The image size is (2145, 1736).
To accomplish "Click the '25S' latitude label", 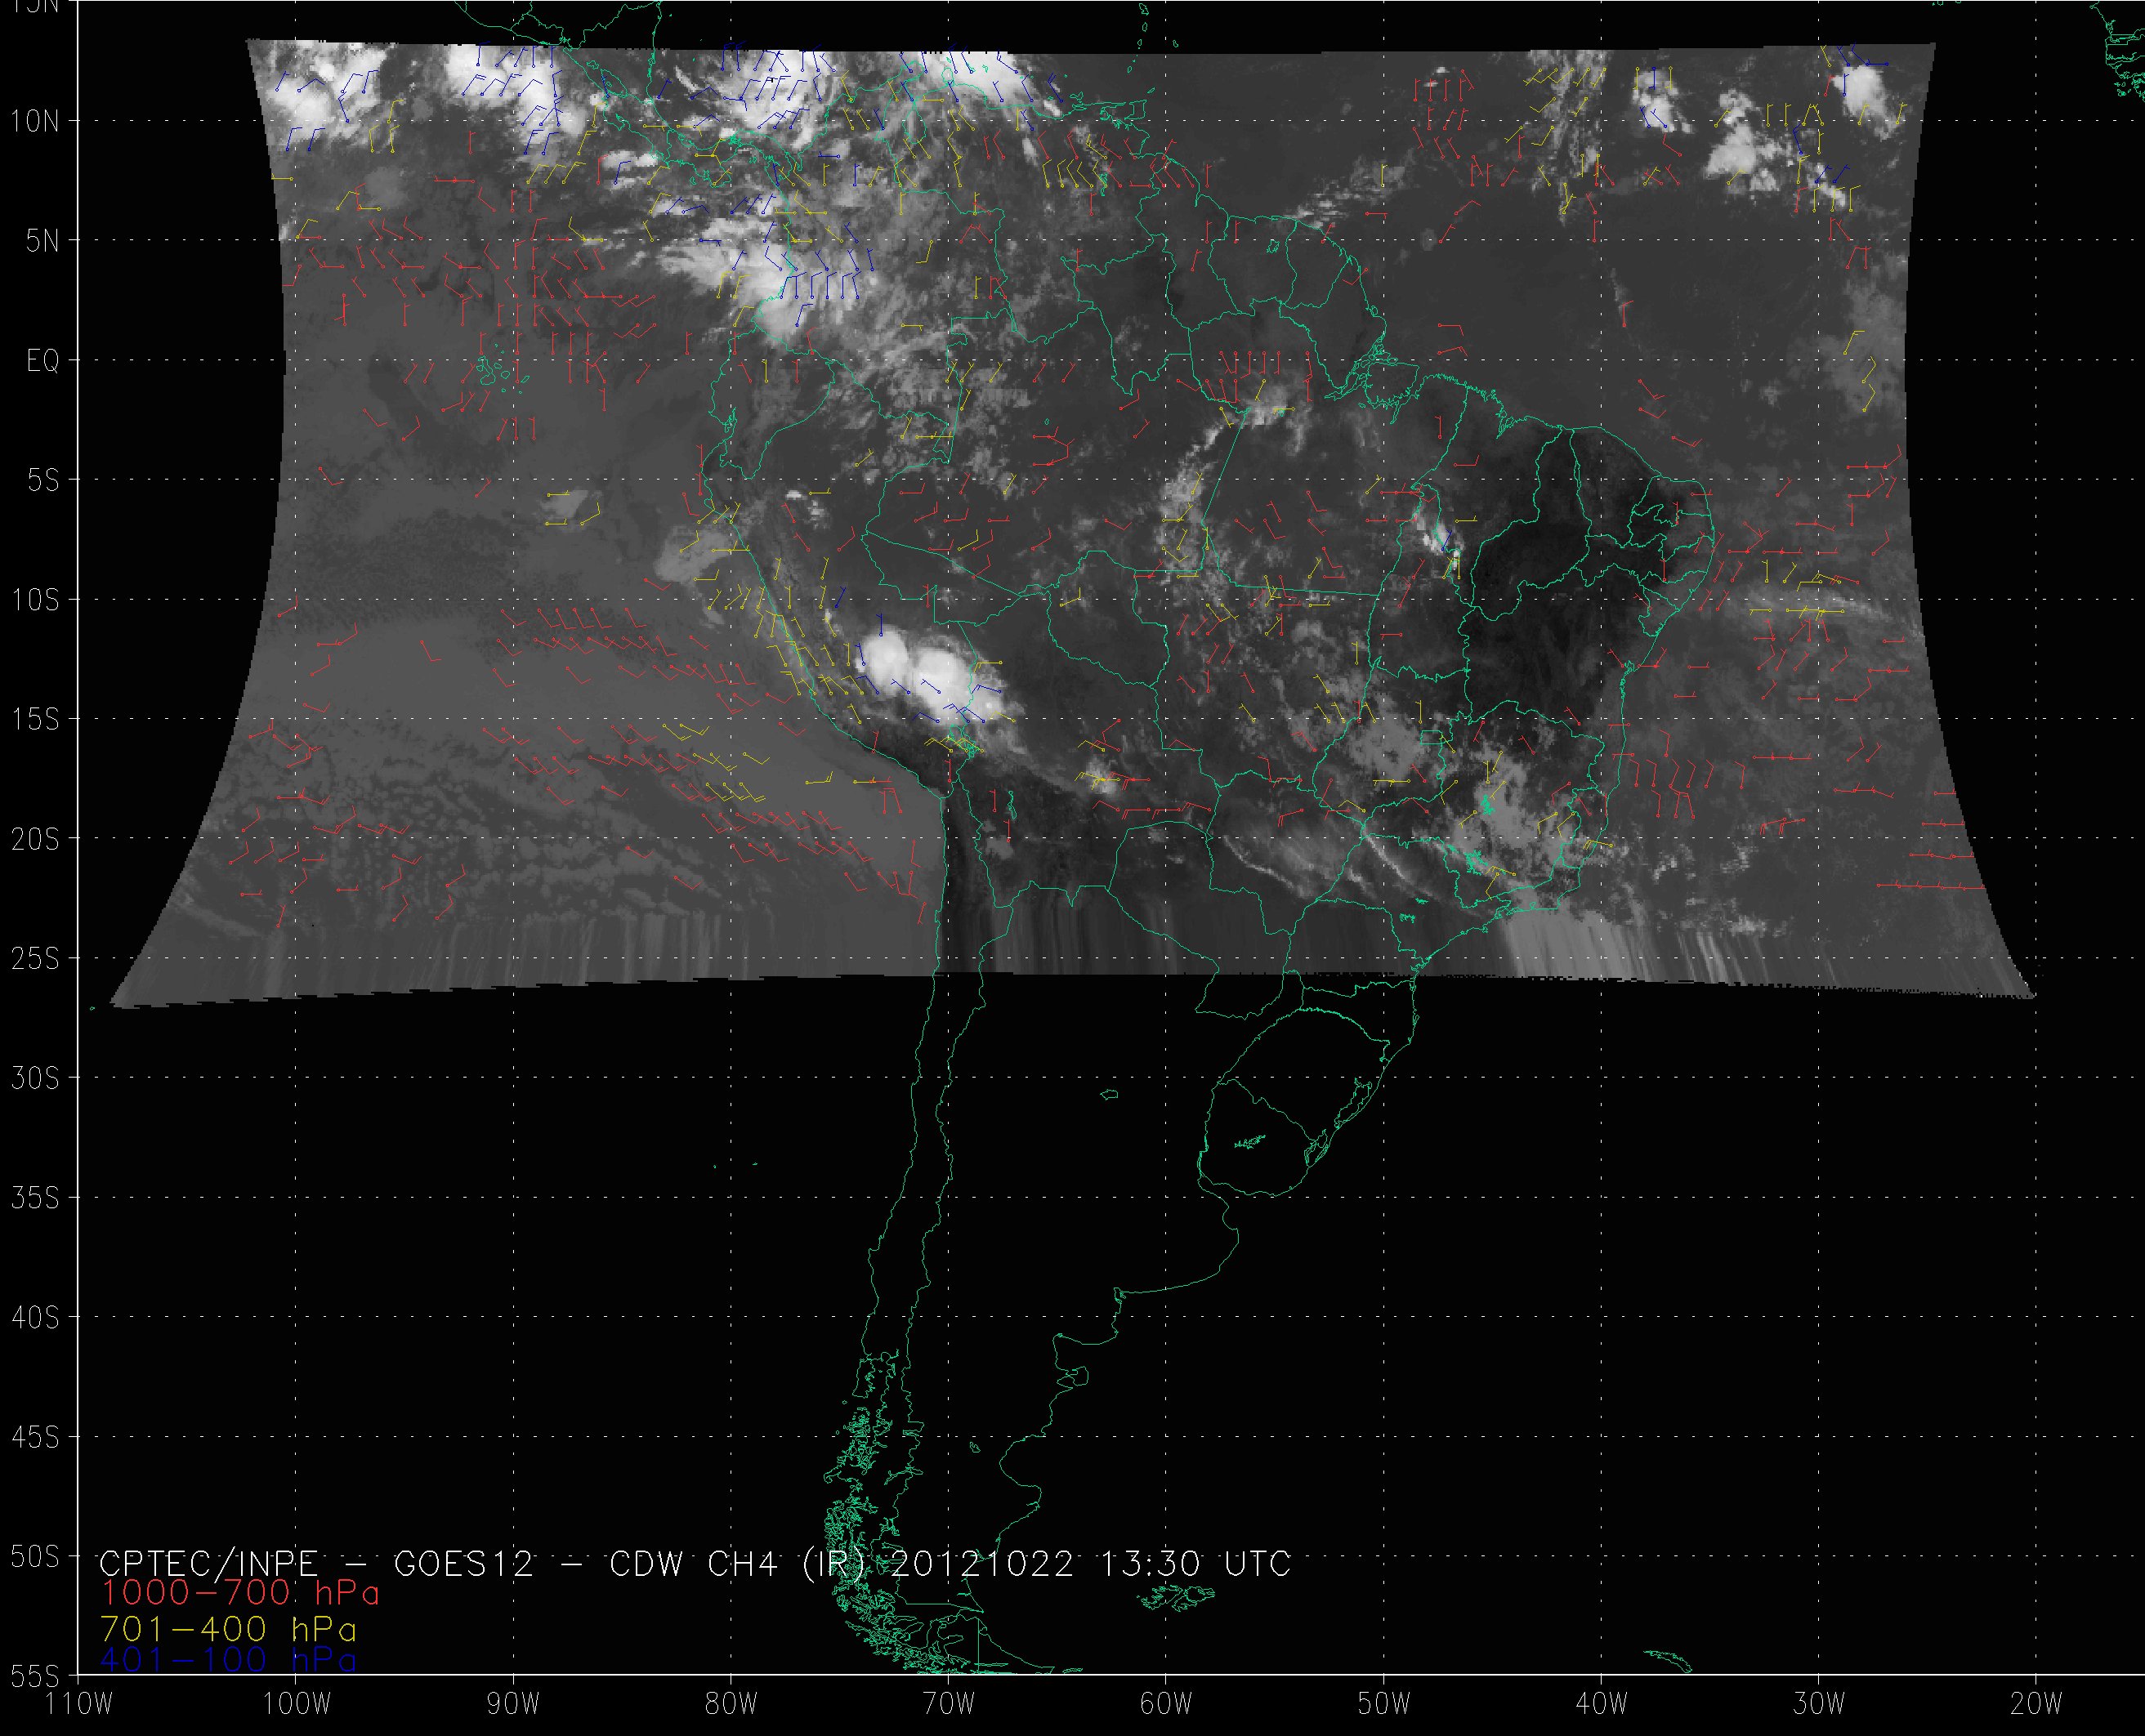I will coord(35,959).
